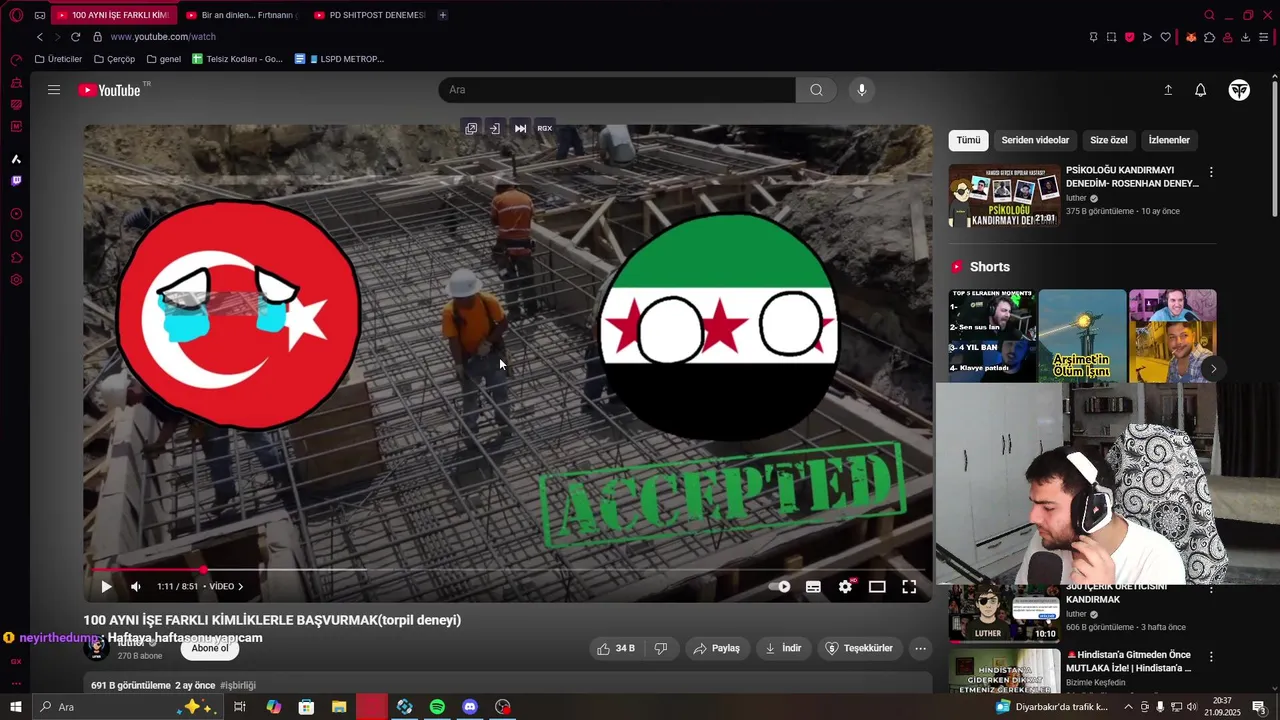Open the Üreticiler bookmarks folder
The width and height of the screenshot is (1280, 720).
coord(58,59)
